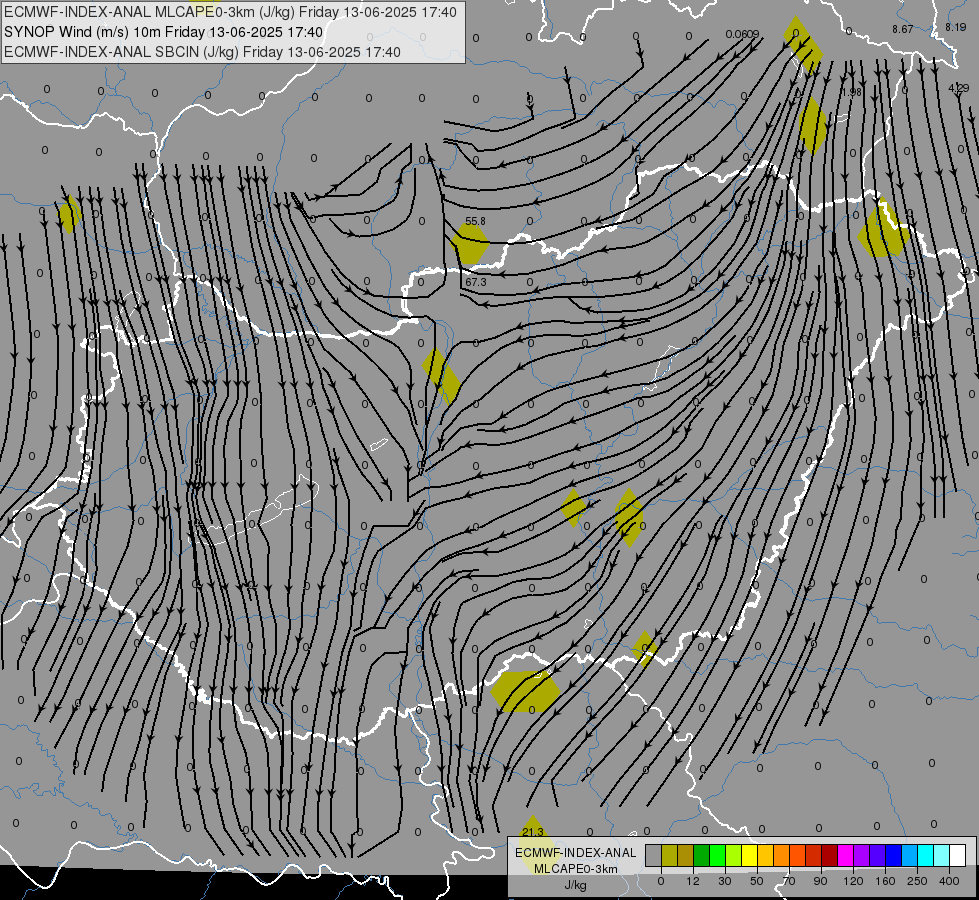Click the legend tick label 160
This screenshot has height=900, width=979.
click(x=885, y=881)
